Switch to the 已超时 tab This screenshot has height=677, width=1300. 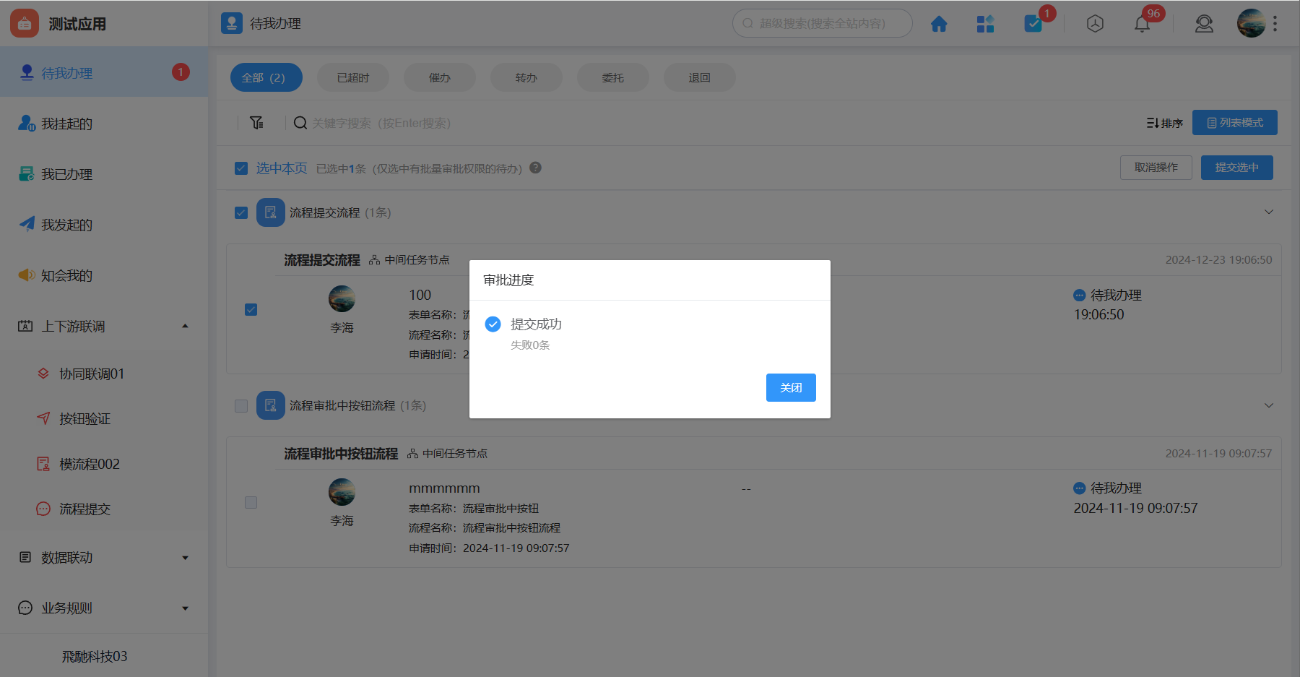(x=352, y=77)
